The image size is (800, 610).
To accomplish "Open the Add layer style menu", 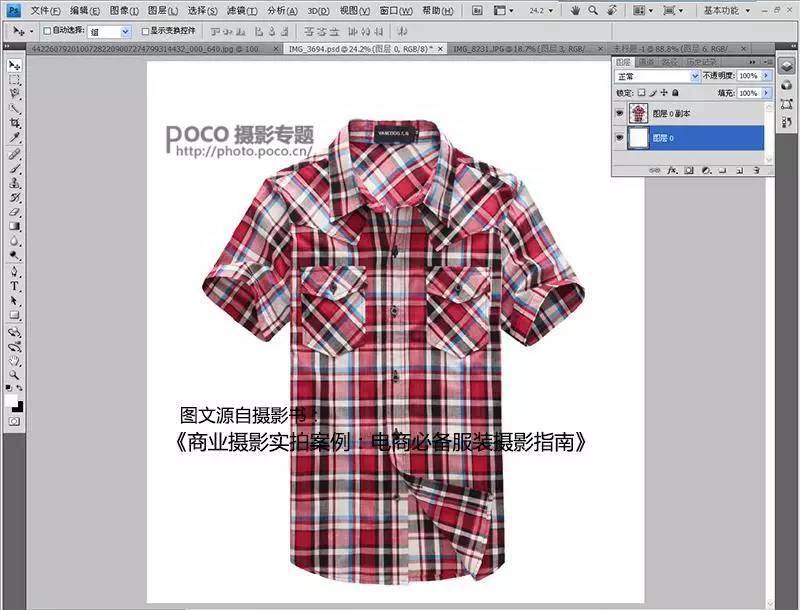I will point(672,170).
